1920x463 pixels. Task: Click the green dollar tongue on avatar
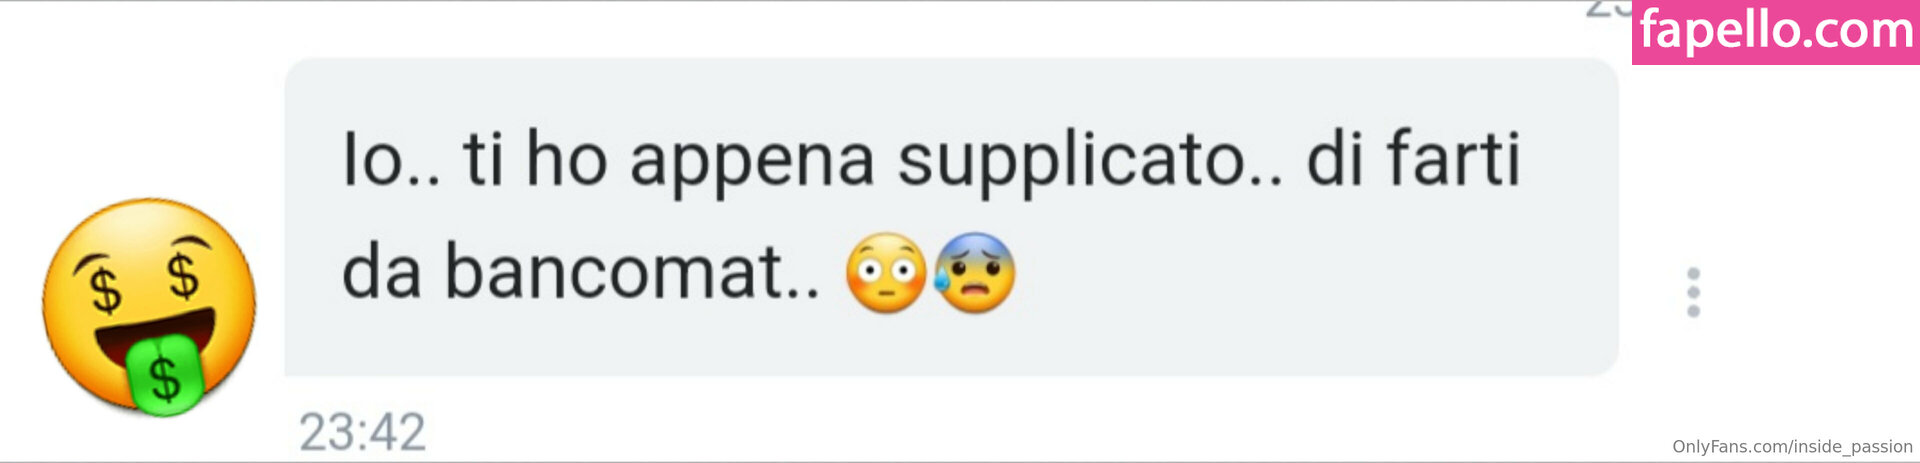pos(165,374)
